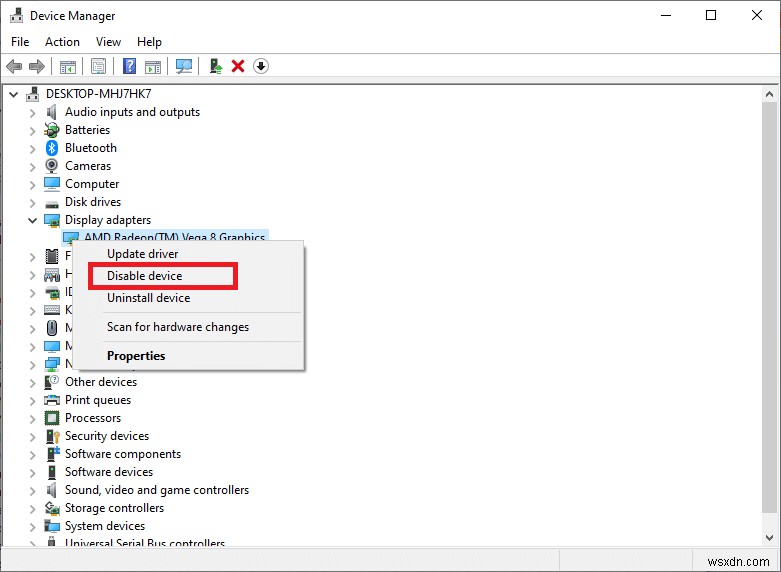
Task: Select Update driver in context menu
Action: [142, 254]
